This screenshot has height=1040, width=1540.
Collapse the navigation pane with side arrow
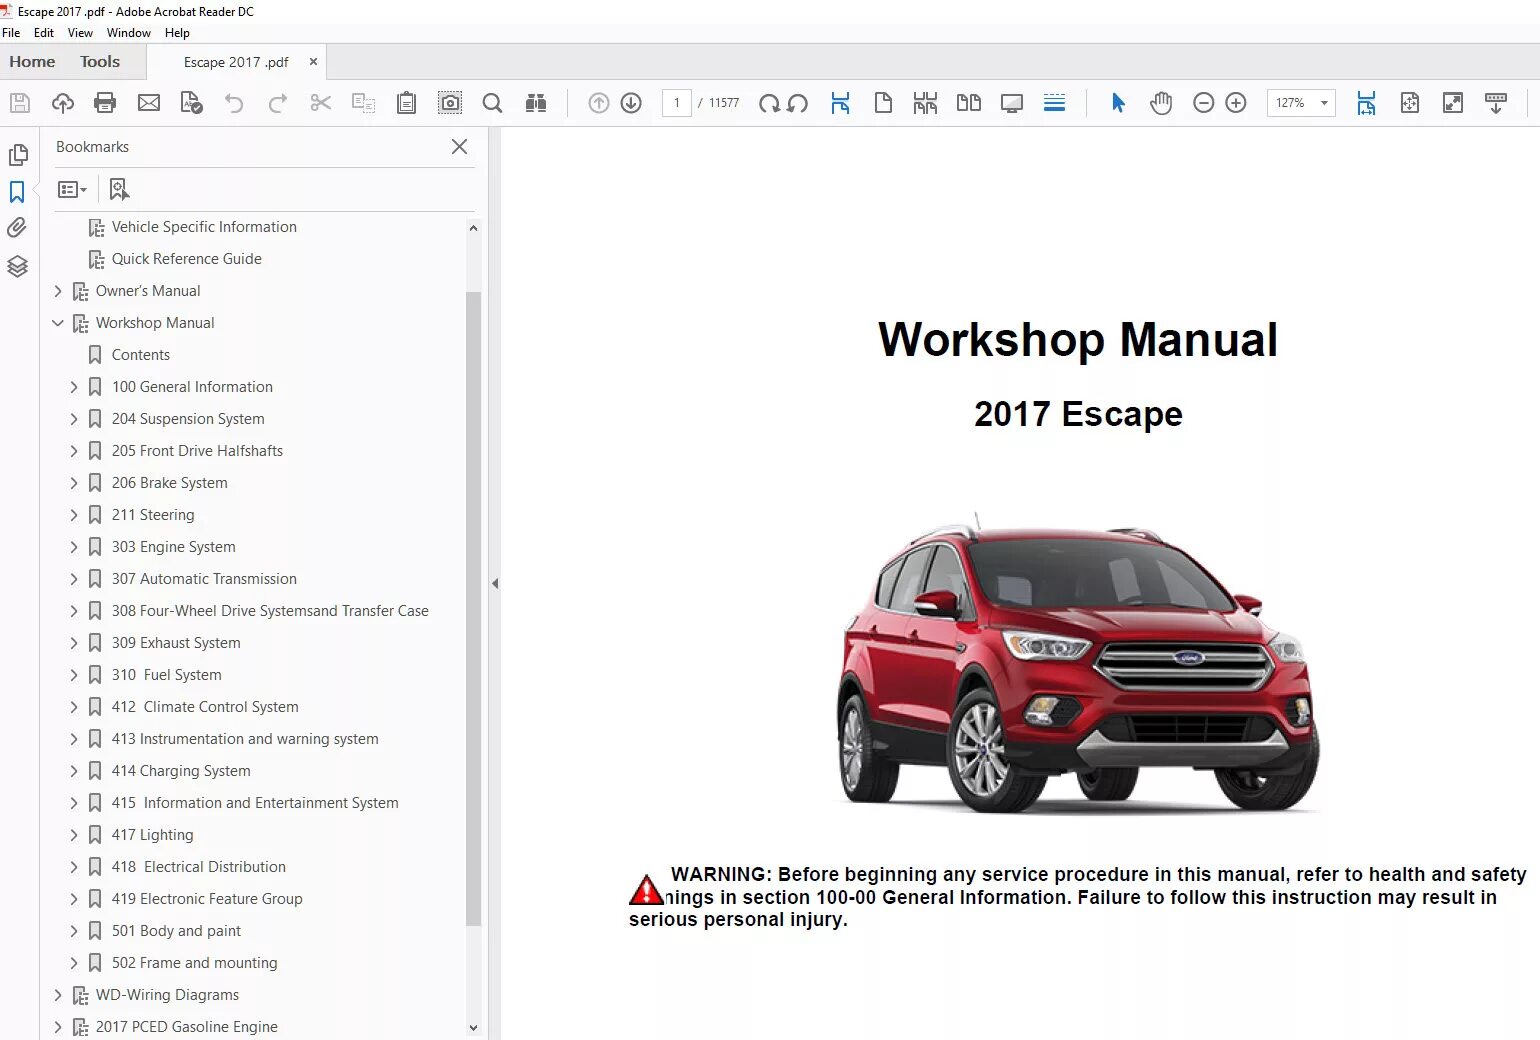(x=495, y=583)
